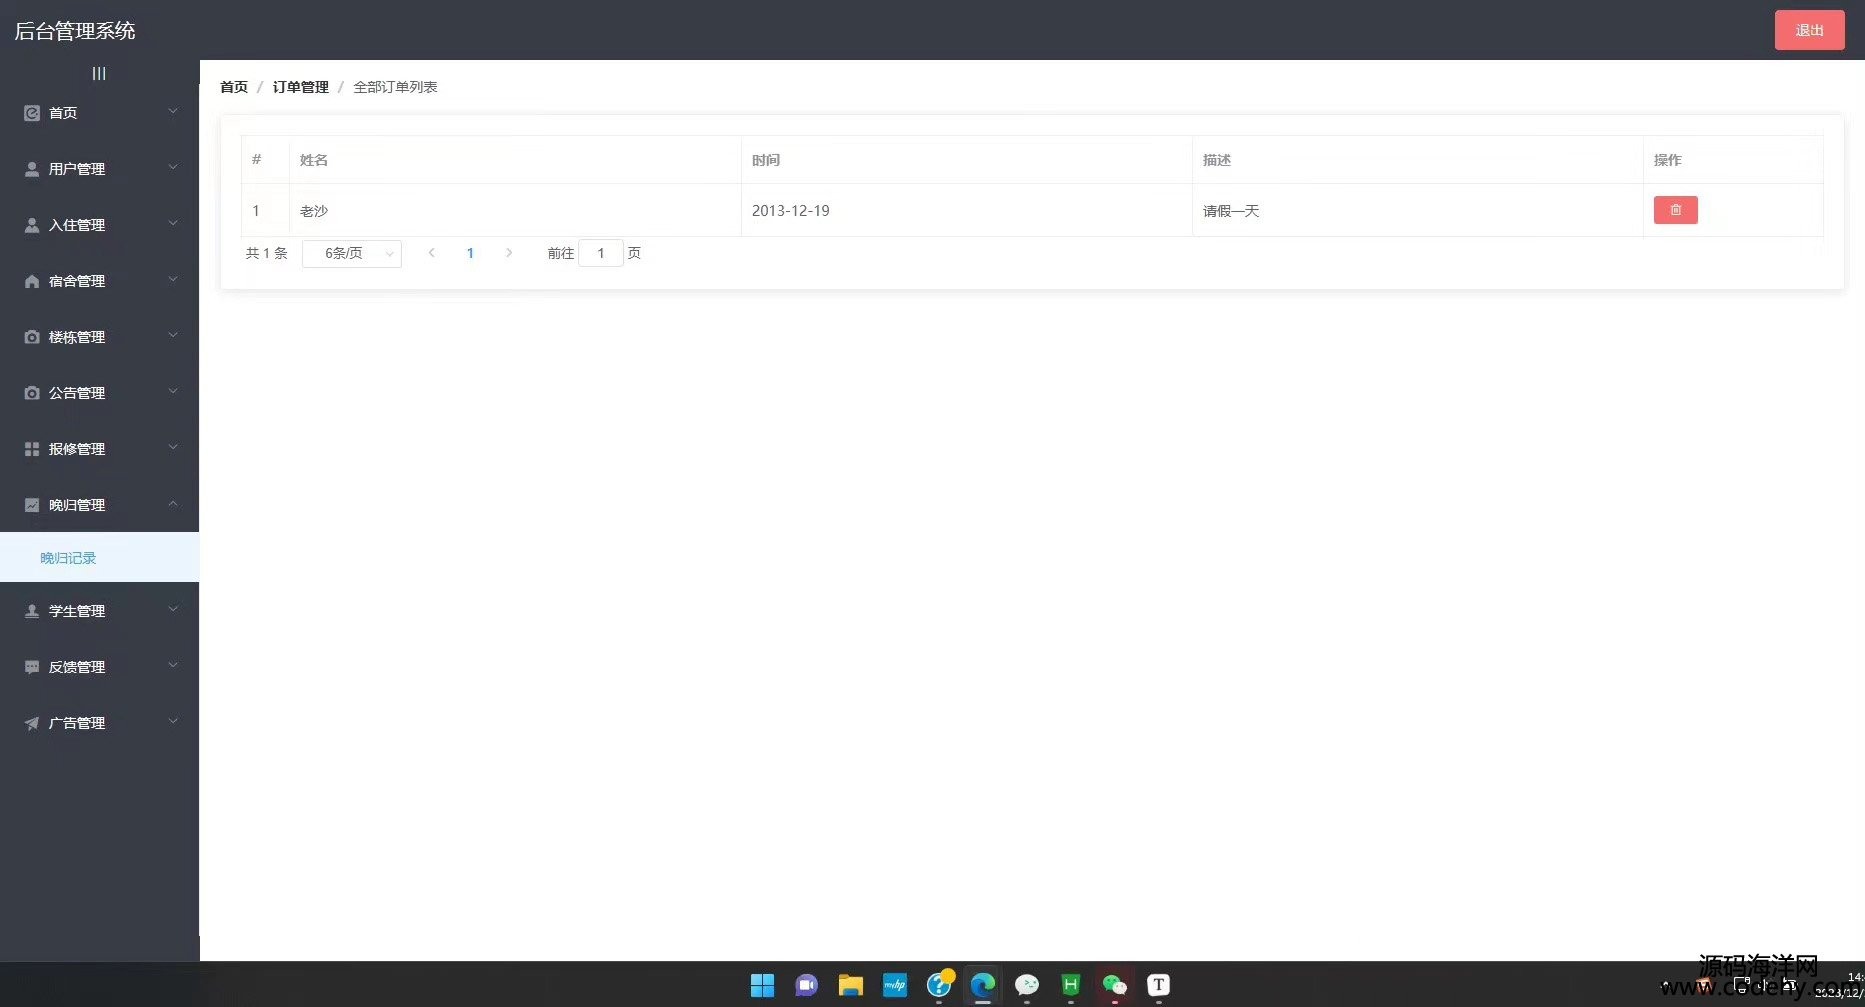Screen dimensions: 1865x1007
Task: Collapse the 晚归管理 submenu
Action: (99, 505)
